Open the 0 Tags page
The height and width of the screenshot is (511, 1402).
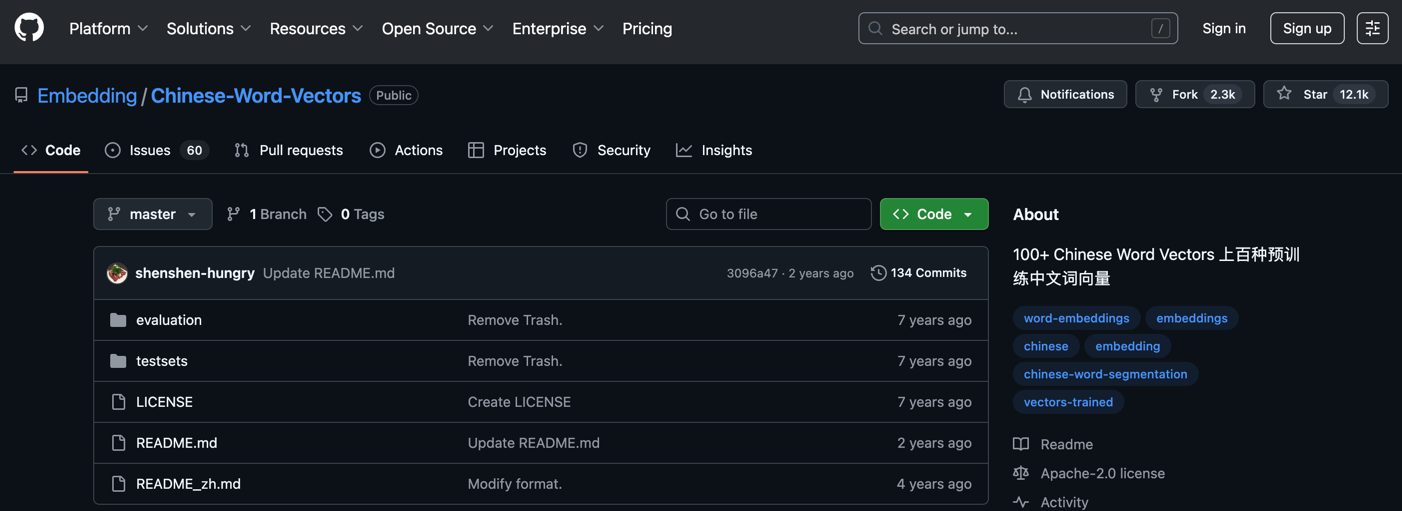coord(351,214)
